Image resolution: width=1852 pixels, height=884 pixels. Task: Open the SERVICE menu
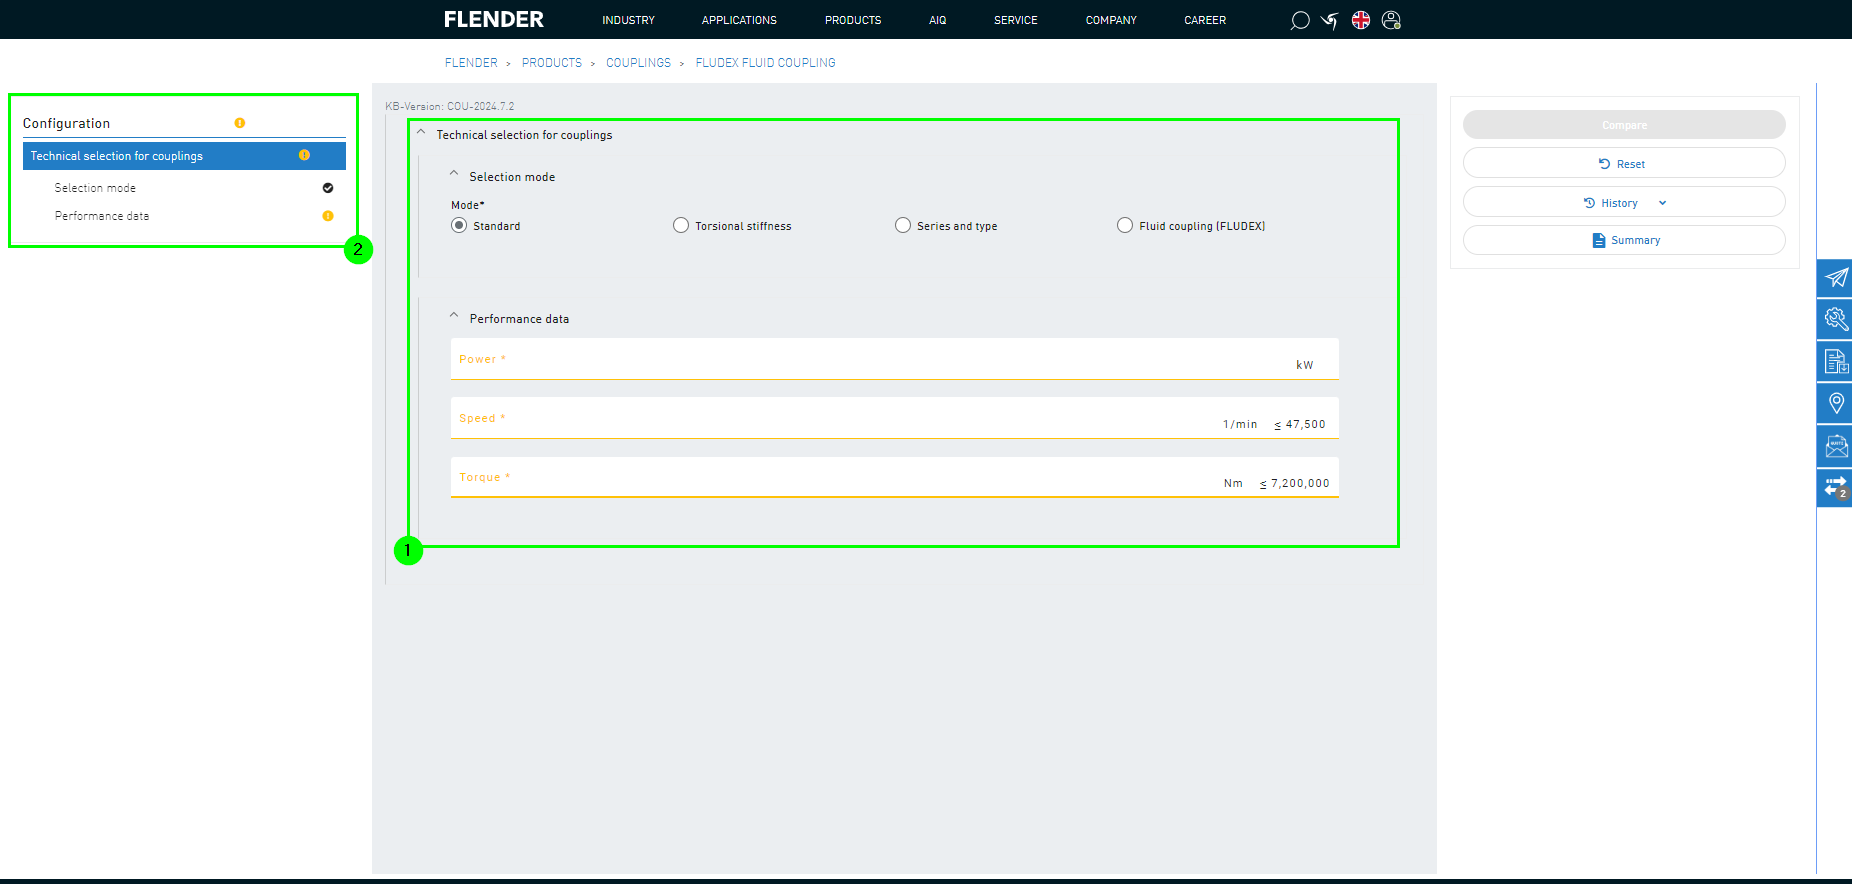pos(1015,20)
